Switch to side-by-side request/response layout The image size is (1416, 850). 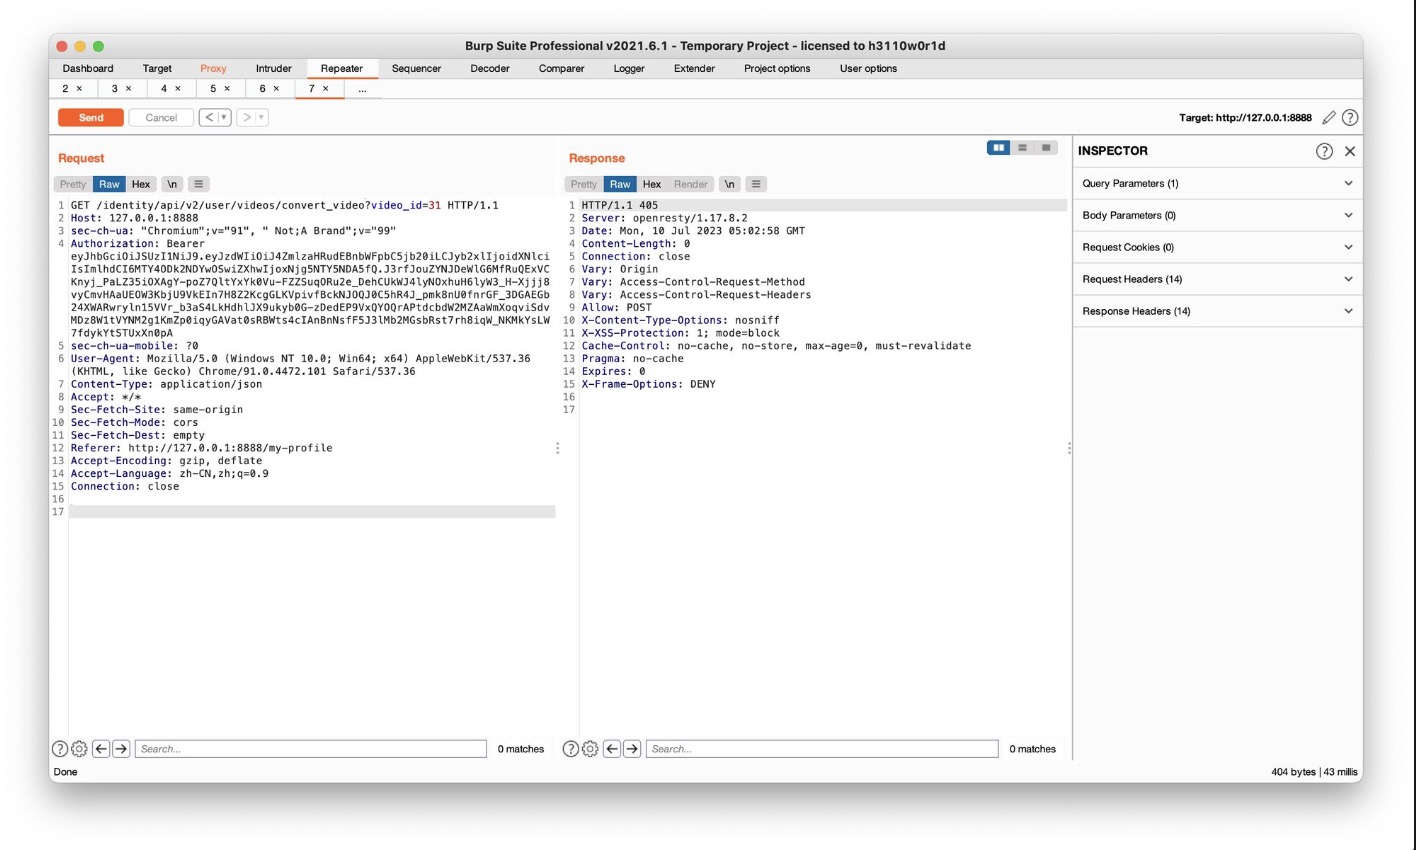pyautogui.click(x=998, y=148)
